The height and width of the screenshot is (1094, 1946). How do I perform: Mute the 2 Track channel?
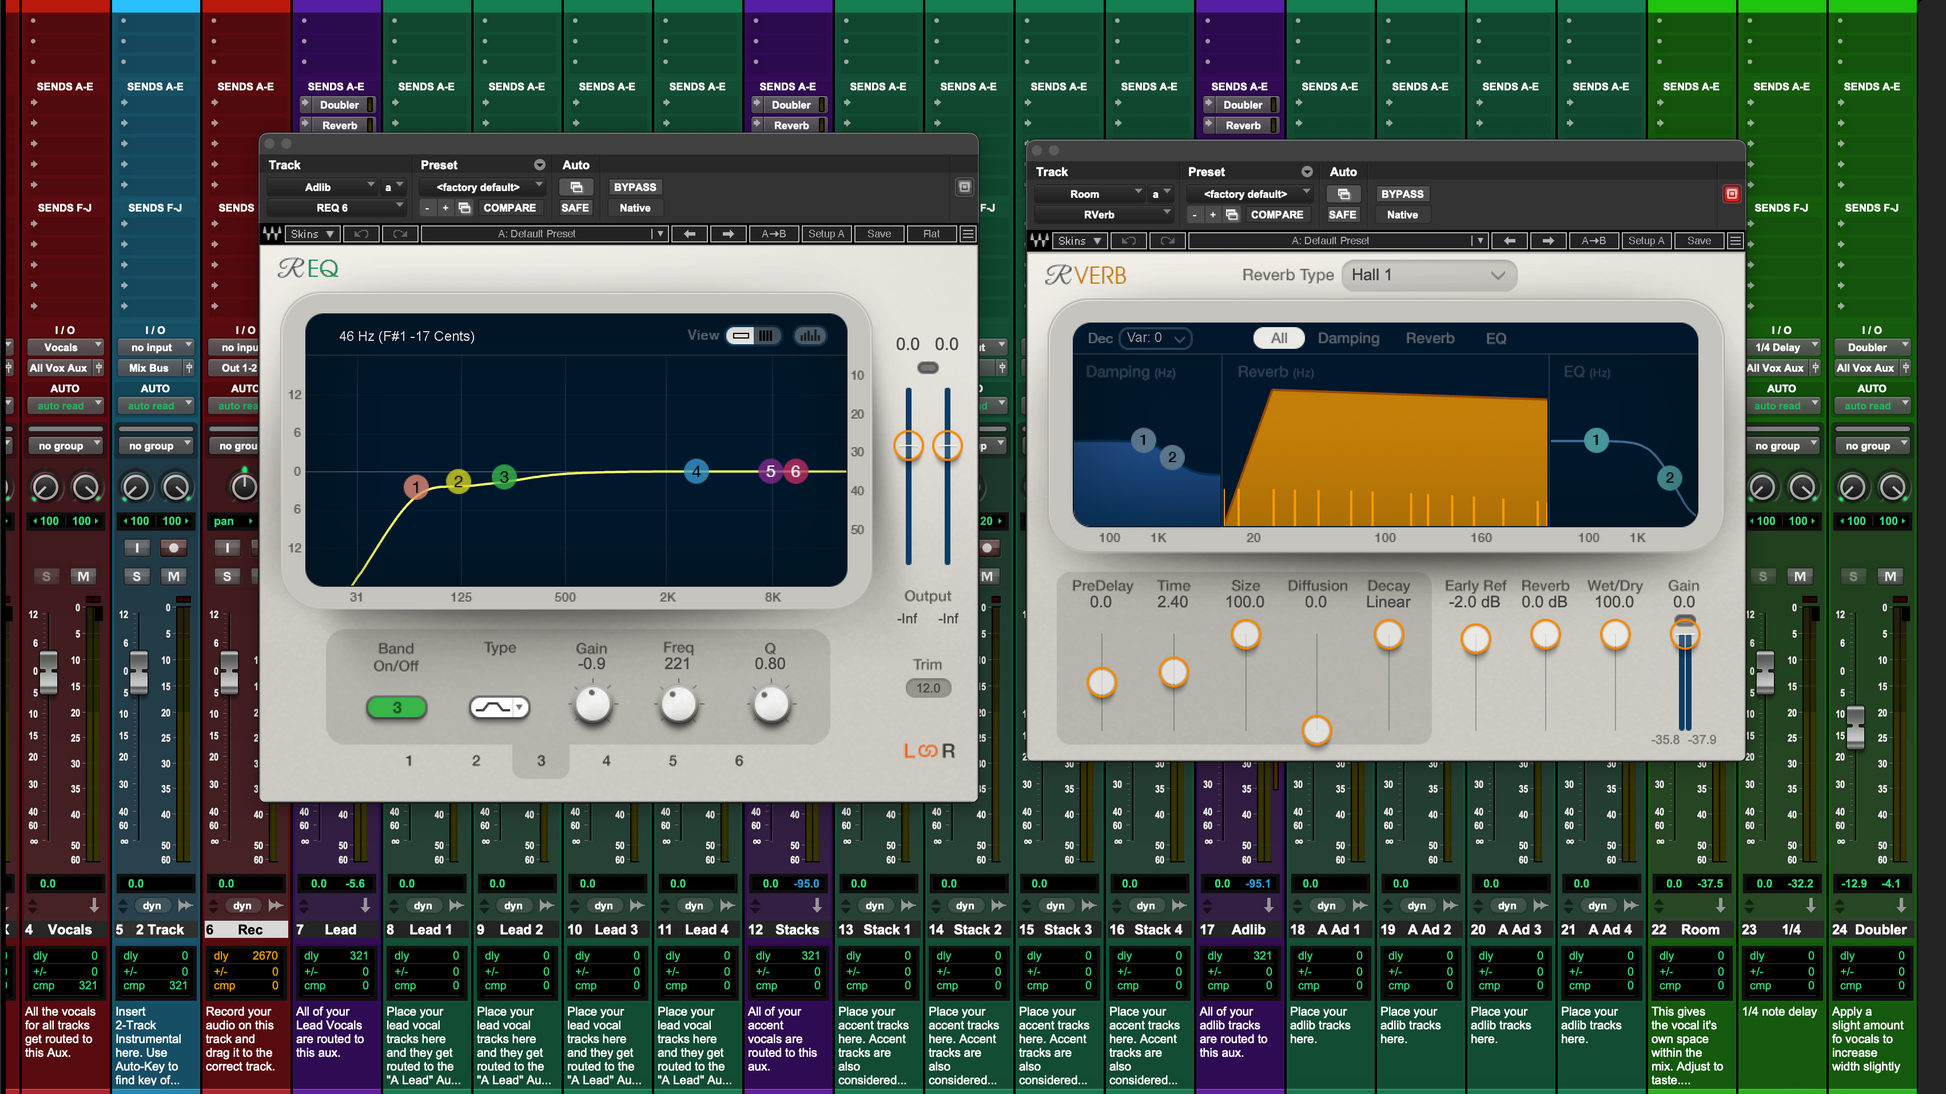(x=174, y=576)
